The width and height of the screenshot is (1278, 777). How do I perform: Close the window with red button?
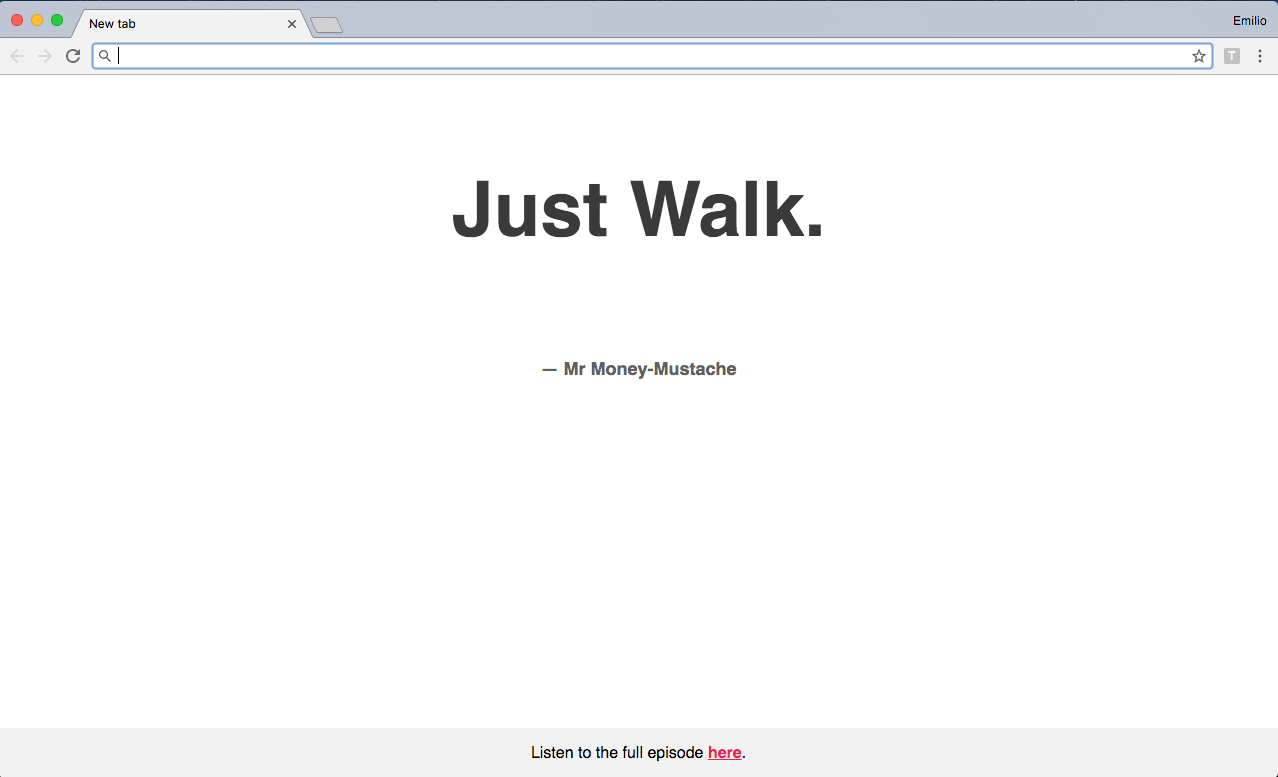click(17, 20)
